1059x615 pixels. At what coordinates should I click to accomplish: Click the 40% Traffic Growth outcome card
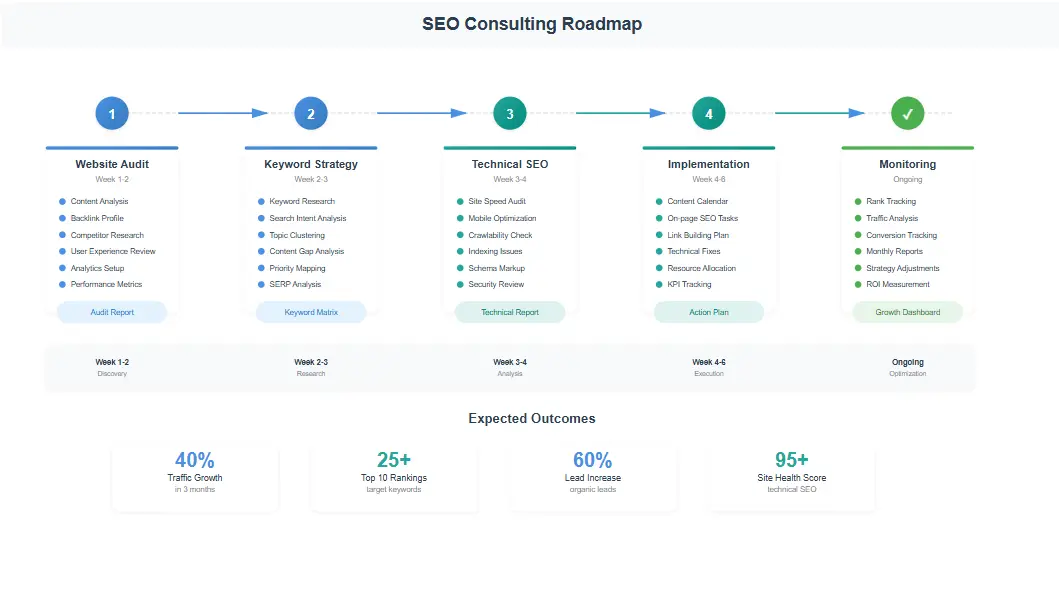point(195,477)
